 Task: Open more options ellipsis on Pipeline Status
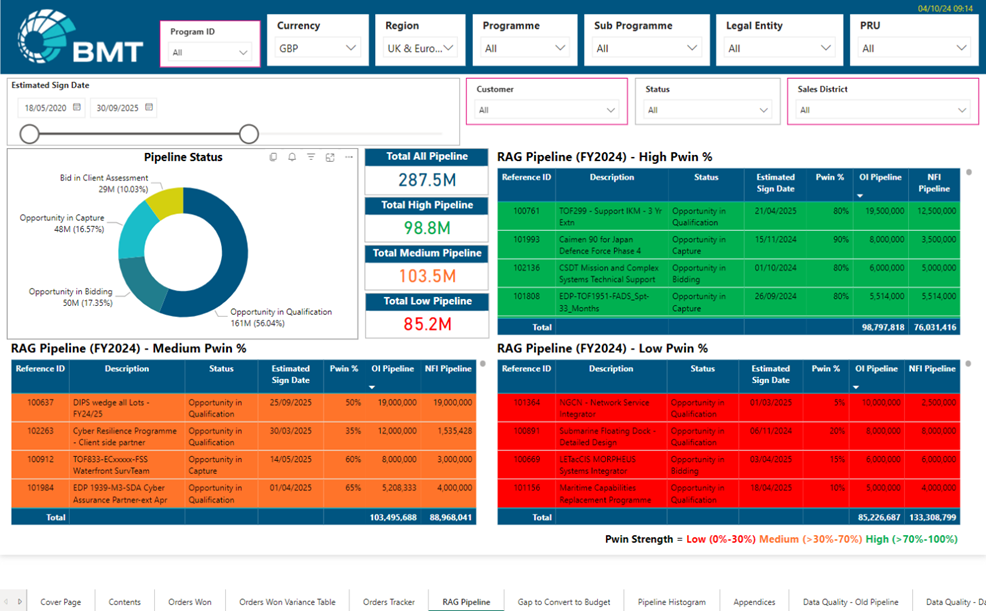(349, 157)
